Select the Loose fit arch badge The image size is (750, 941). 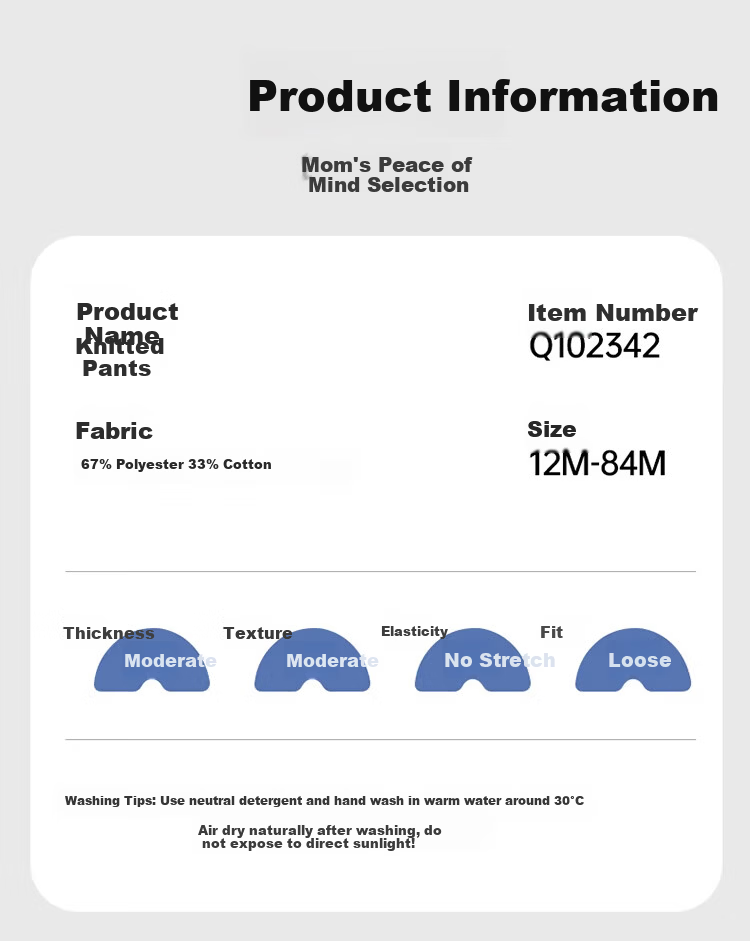(633, 660)
